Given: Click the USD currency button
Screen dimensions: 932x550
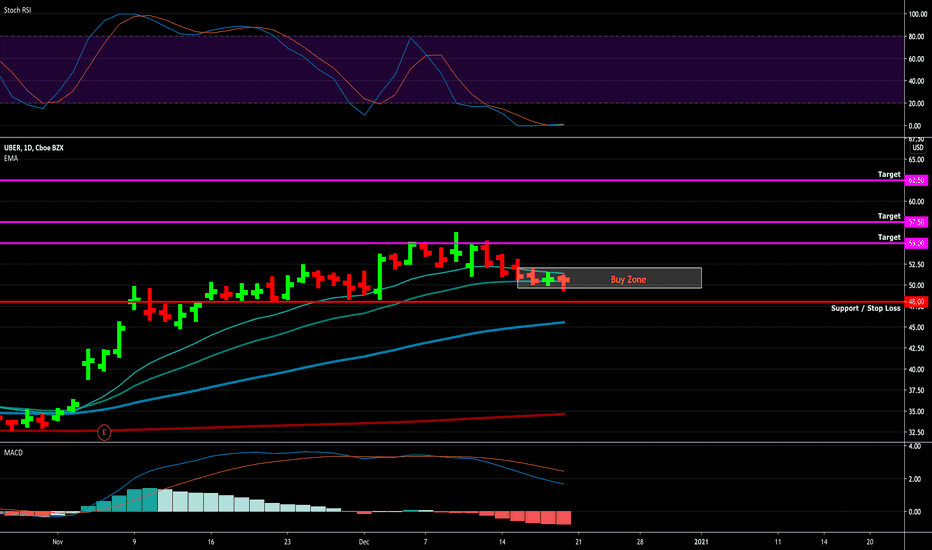Looking at the screenshot, I should 918,147.
